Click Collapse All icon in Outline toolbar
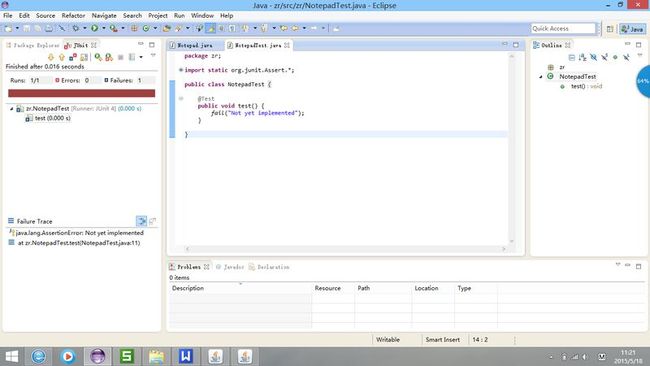 pyautogui.click(x=572, y=57)
